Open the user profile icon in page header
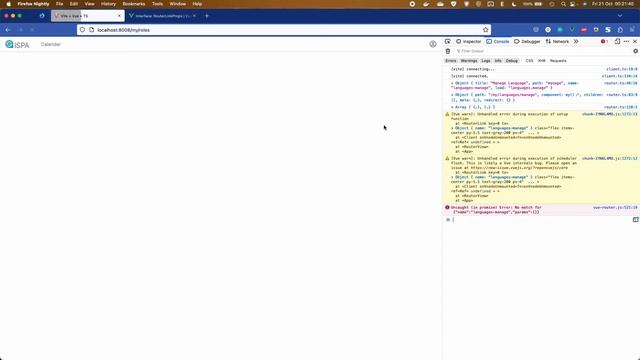The height and width of the screenshot is (360, 640). tap(433, 44)
